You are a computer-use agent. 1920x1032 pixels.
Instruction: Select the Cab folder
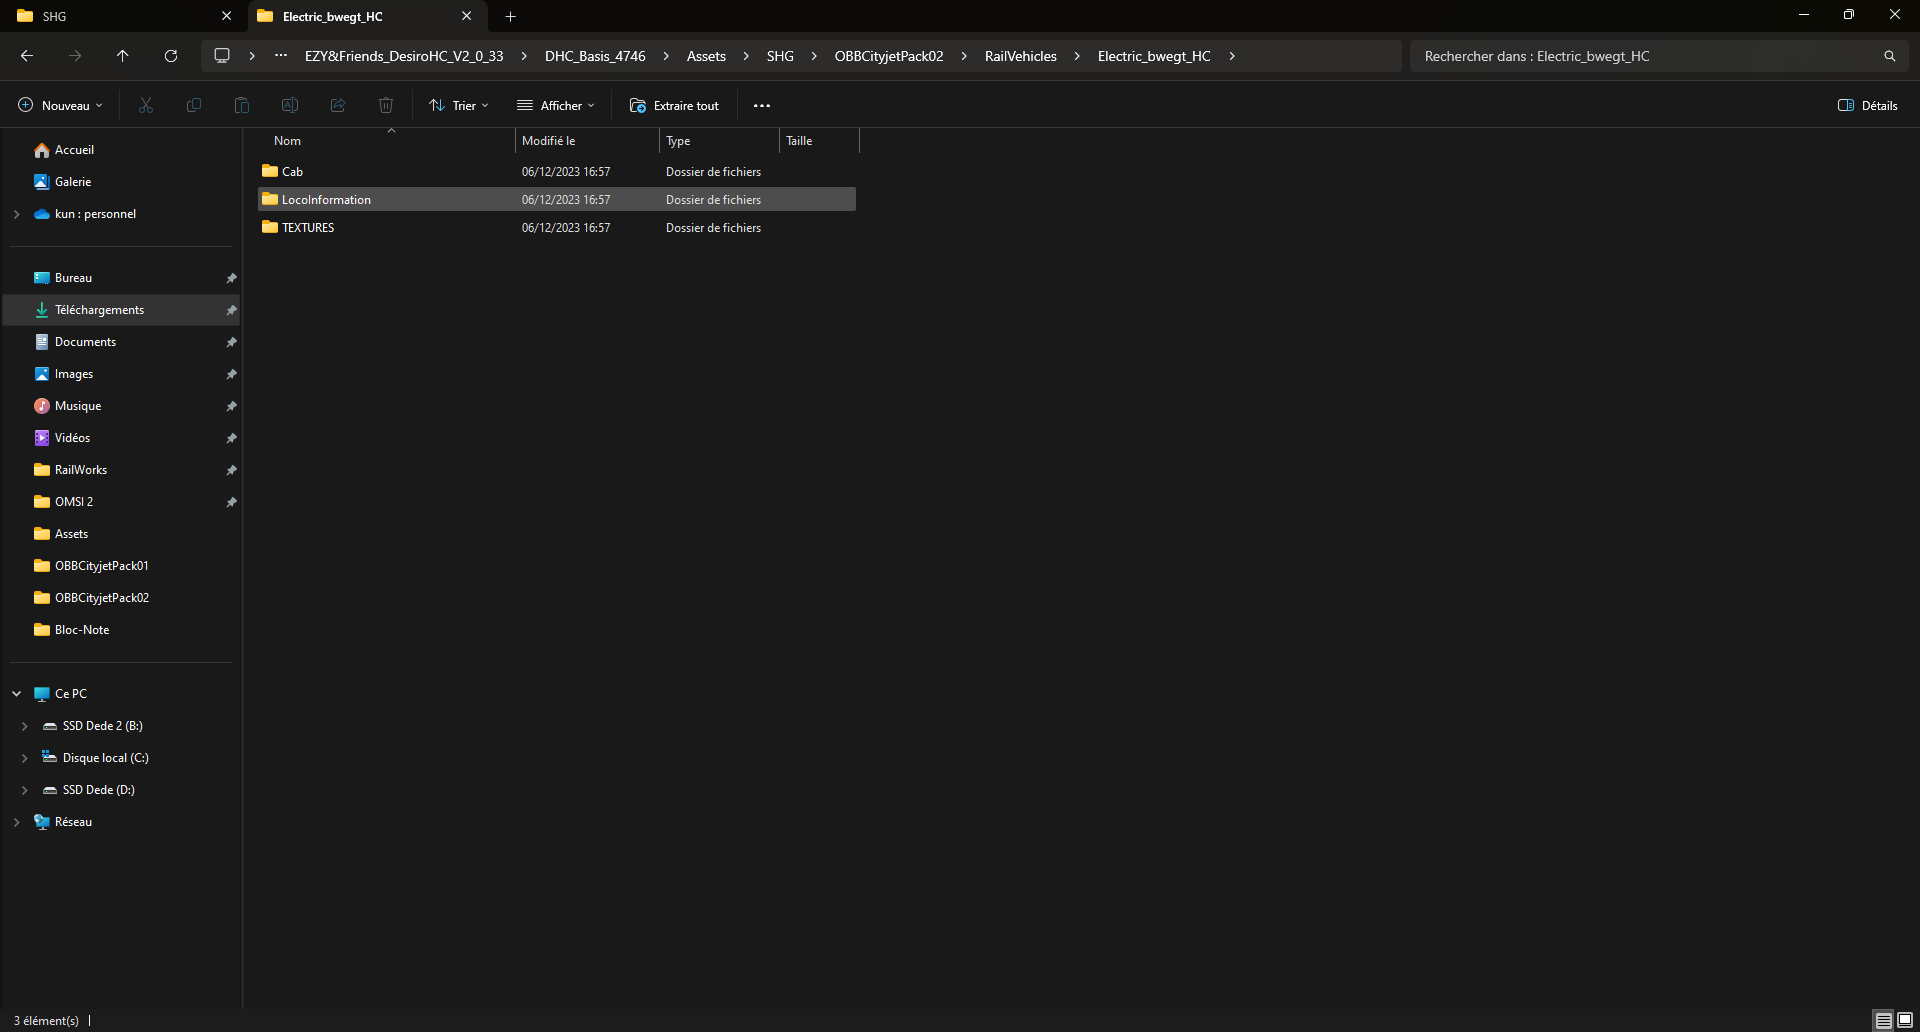pyautogui.click(x=557, y=172)
